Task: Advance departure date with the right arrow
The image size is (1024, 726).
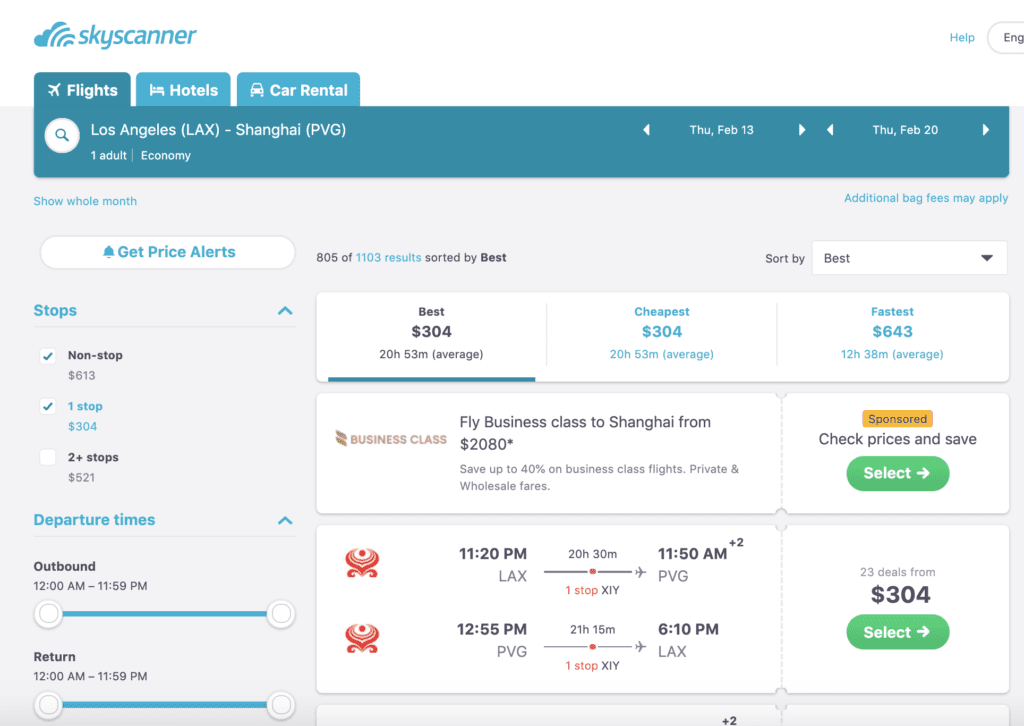Action: (802, 129)
